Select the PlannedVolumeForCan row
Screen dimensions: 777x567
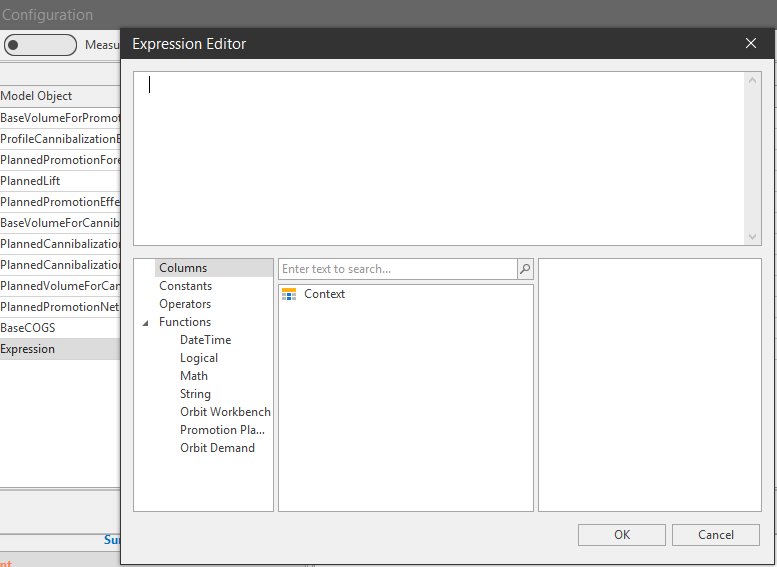[x=60, y=286]
